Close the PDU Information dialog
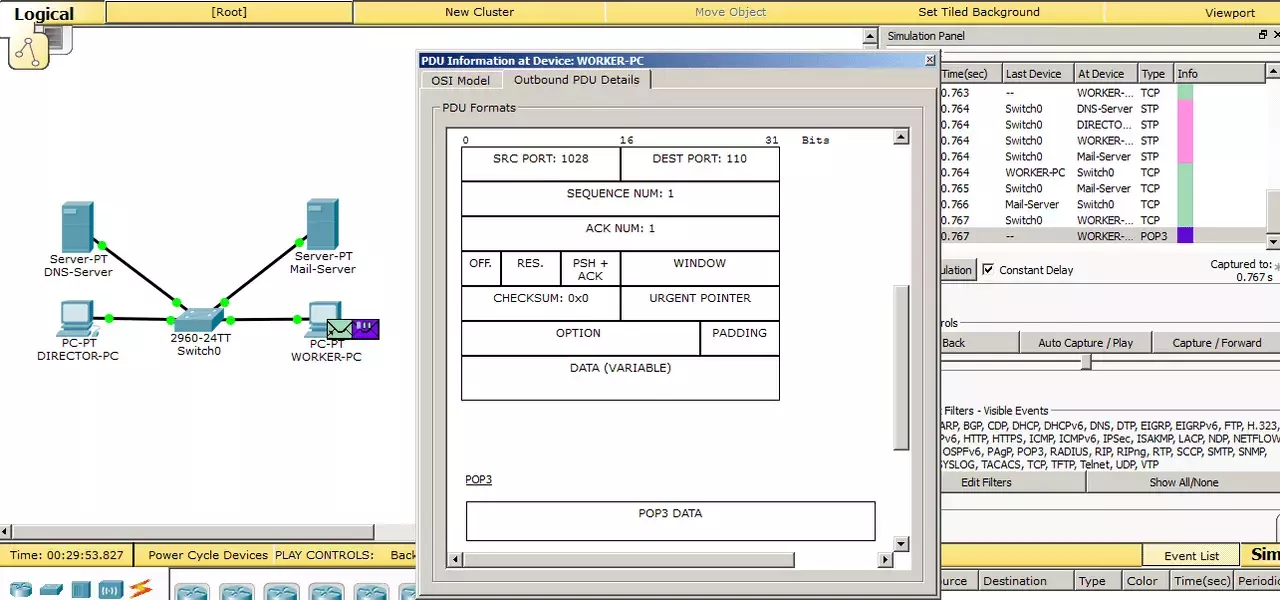This screenshot has width=1280, height=600. pyautogui.click(x=930, y=60)
